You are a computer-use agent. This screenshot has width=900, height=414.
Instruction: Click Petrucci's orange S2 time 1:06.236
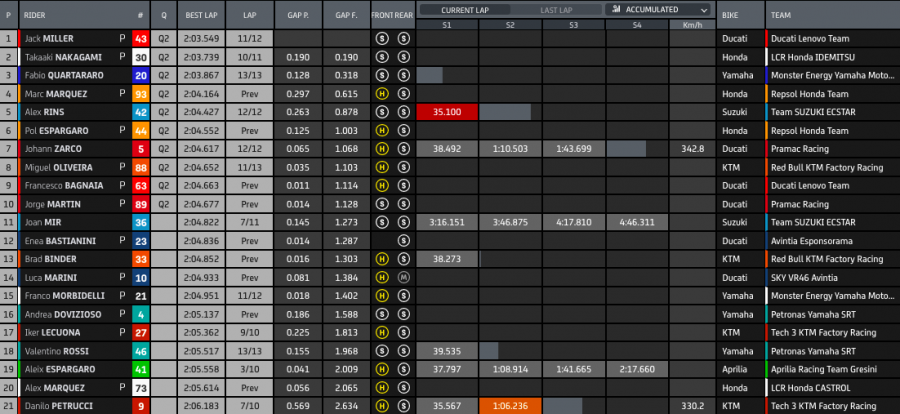pyautogui.click(x=511, y=407)
